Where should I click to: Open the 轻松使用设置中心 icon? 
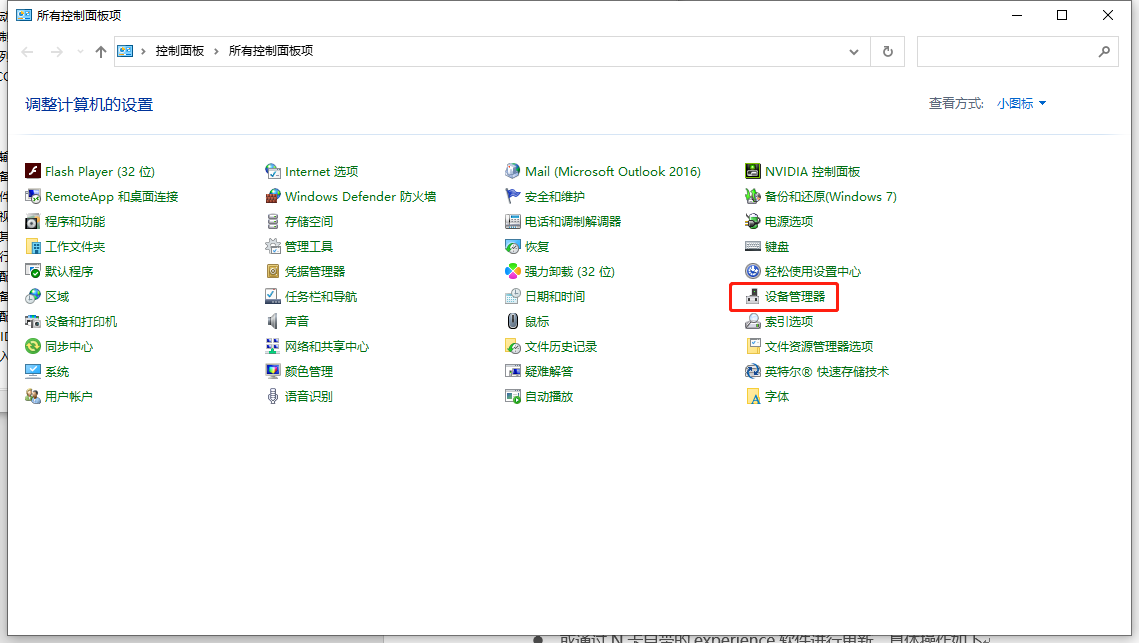tap(753, 271)
